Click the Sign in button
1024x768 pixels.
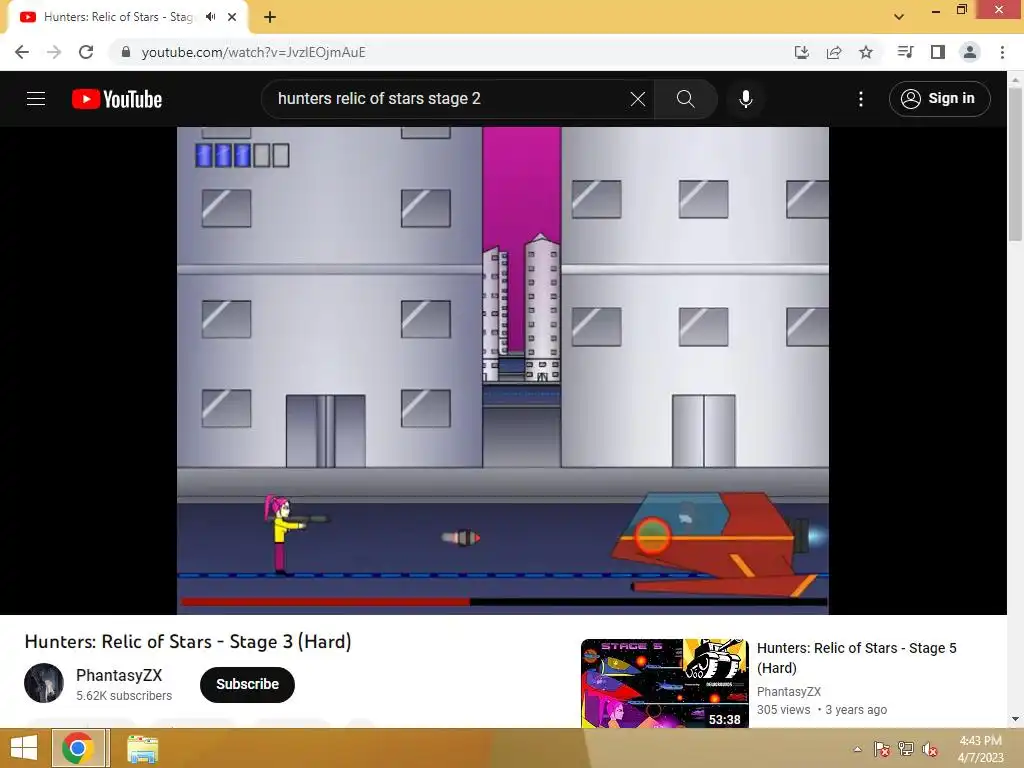tap(939, 99)
